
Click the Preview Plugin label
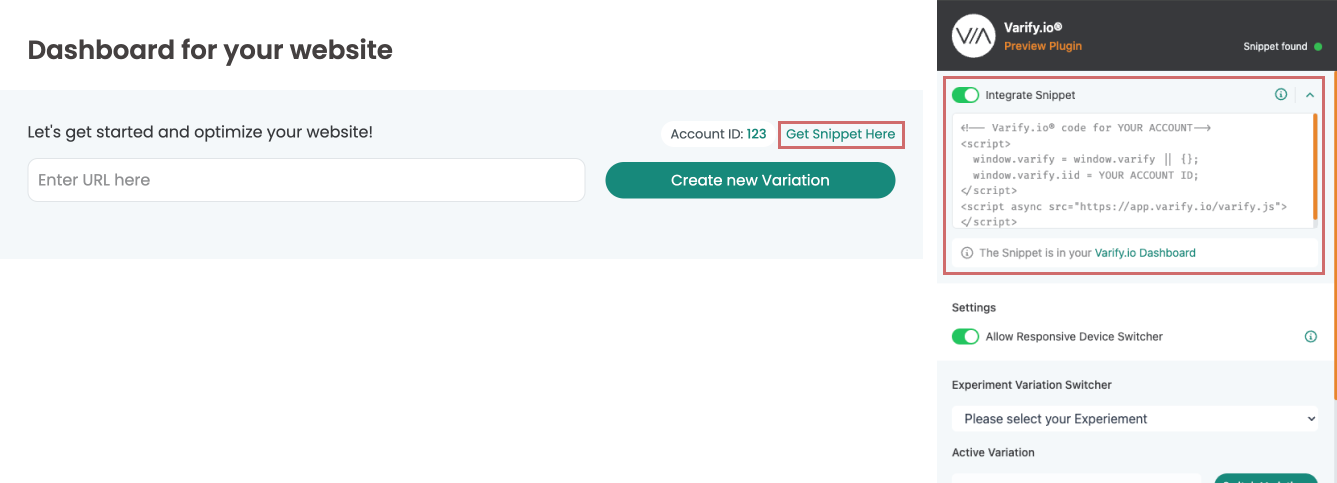point(1043,46)
